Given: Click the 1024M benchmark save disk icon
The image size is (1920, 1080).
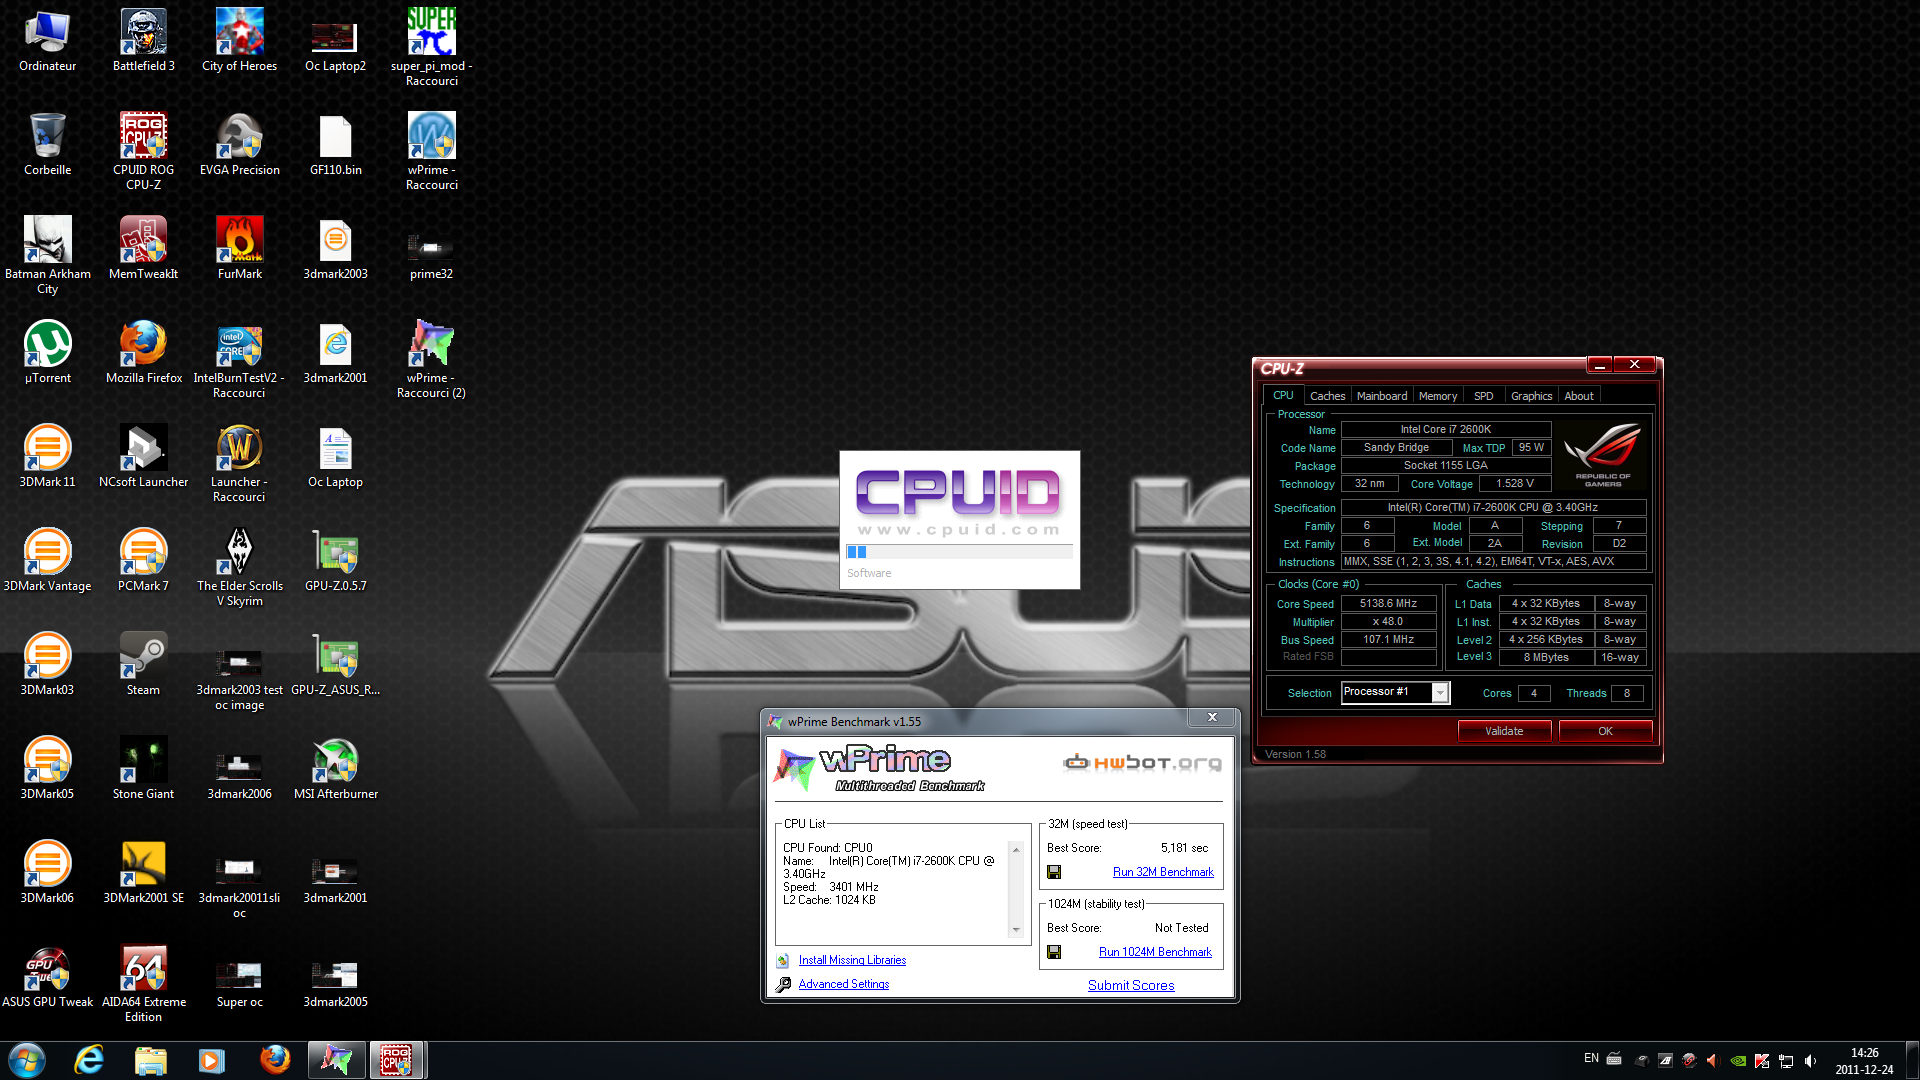Looking at the screenshot, I should (1053, 952).
